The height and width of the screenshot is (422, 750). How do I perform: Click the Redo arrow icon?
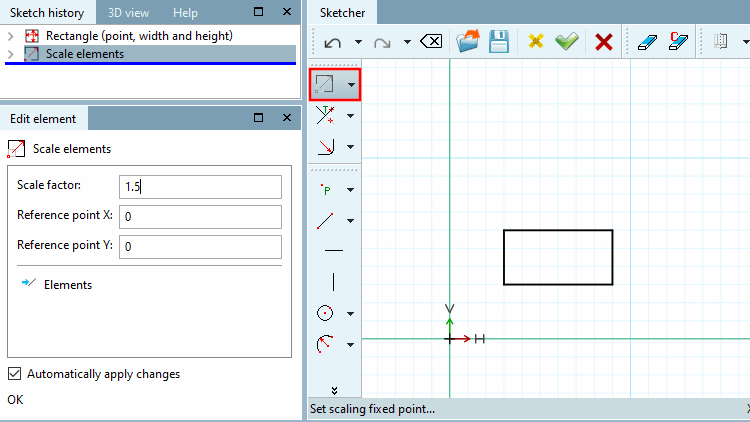382,43
